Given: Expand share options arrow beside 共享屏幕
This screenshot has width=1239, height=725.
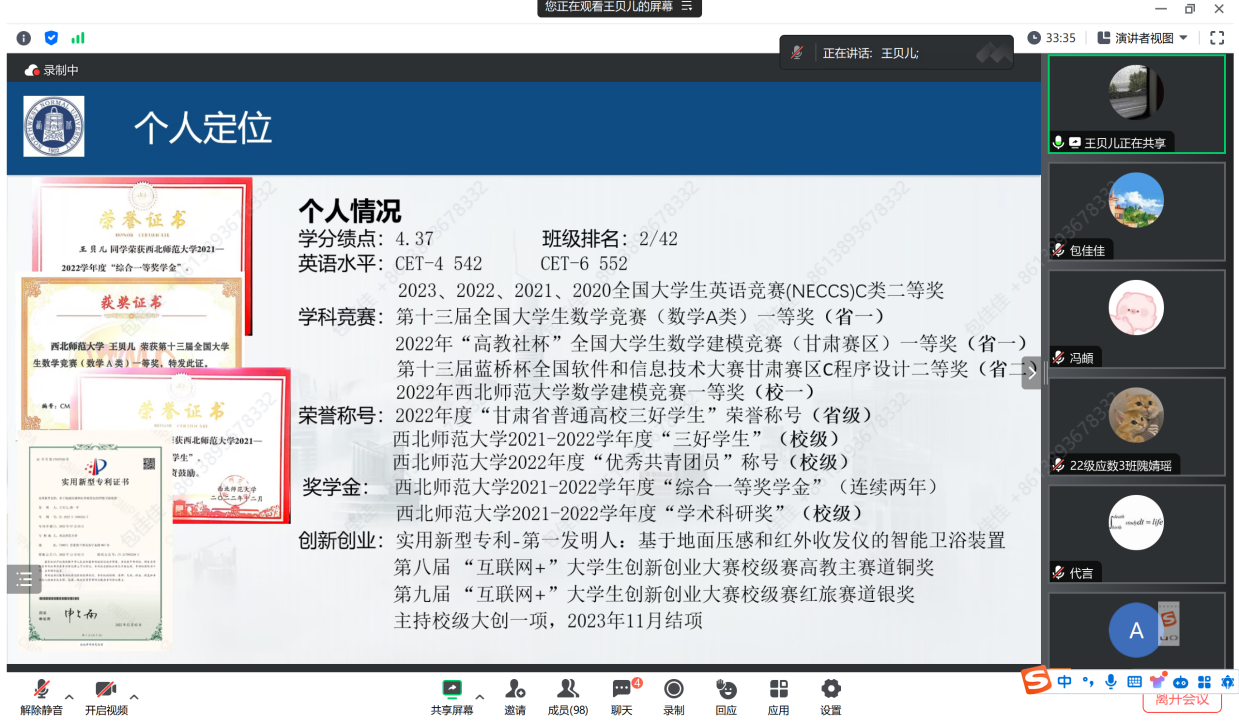Looking at the screenshot, I should (480, 697).
